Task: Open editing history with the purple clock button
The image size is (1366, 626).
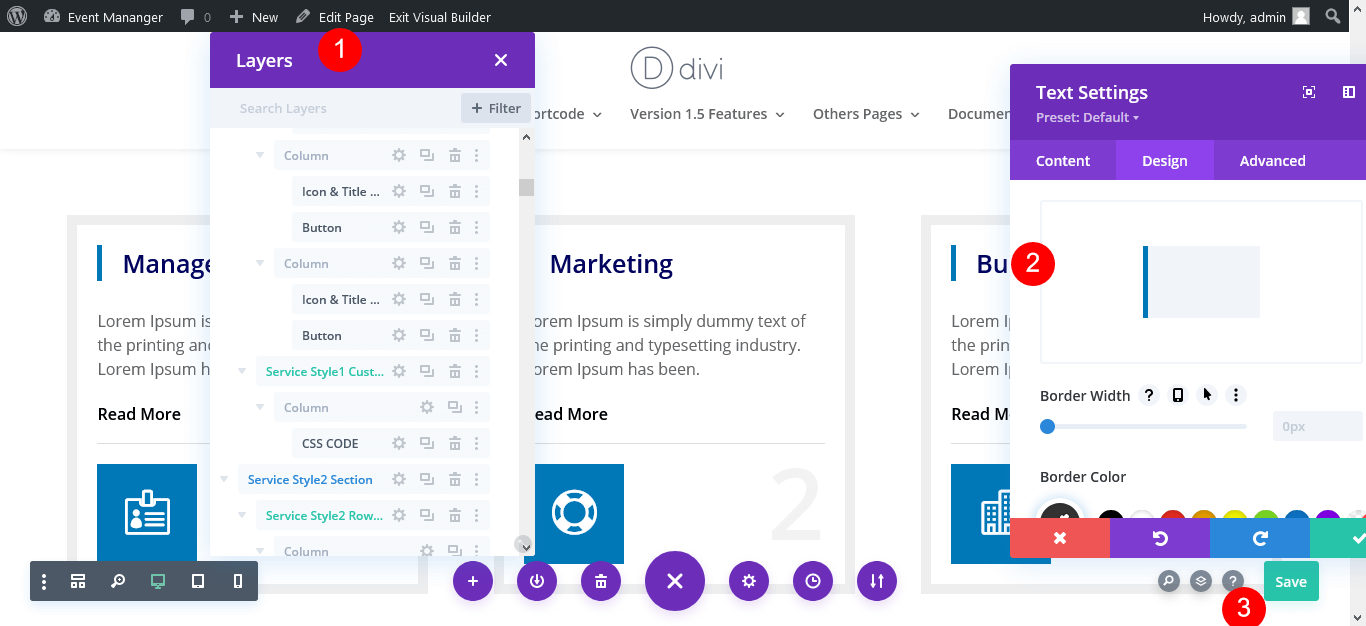Action: 813,581
